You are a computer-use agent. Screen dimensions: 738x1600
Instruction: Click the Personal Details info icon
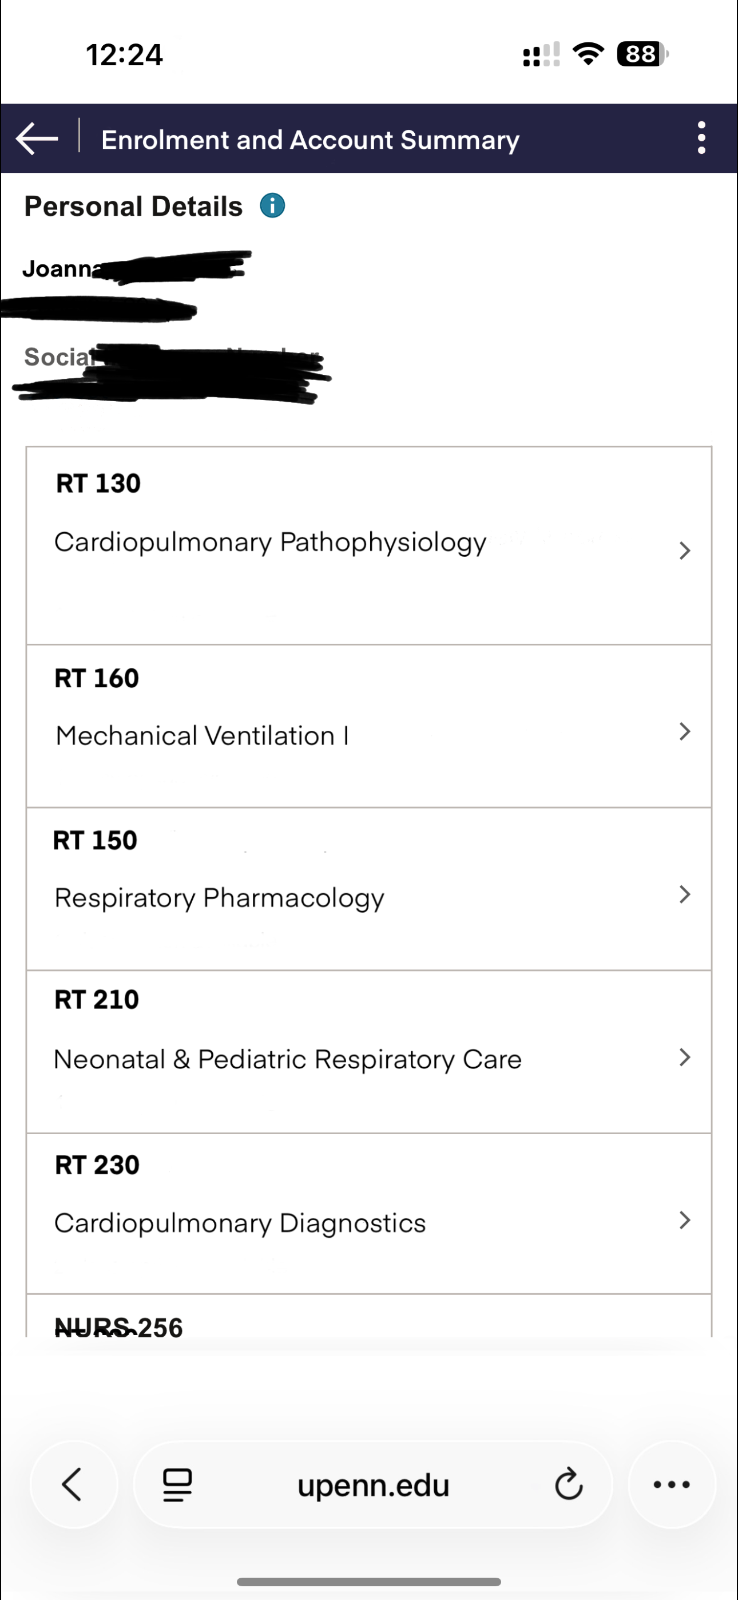272,206
